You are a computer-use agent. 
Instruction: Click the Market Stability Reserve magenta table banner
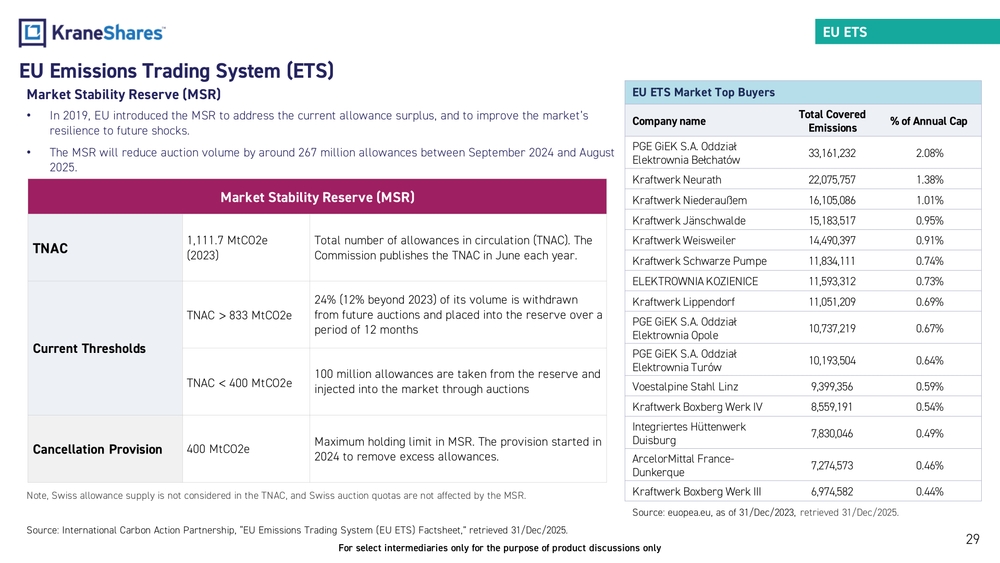[317, 196]
